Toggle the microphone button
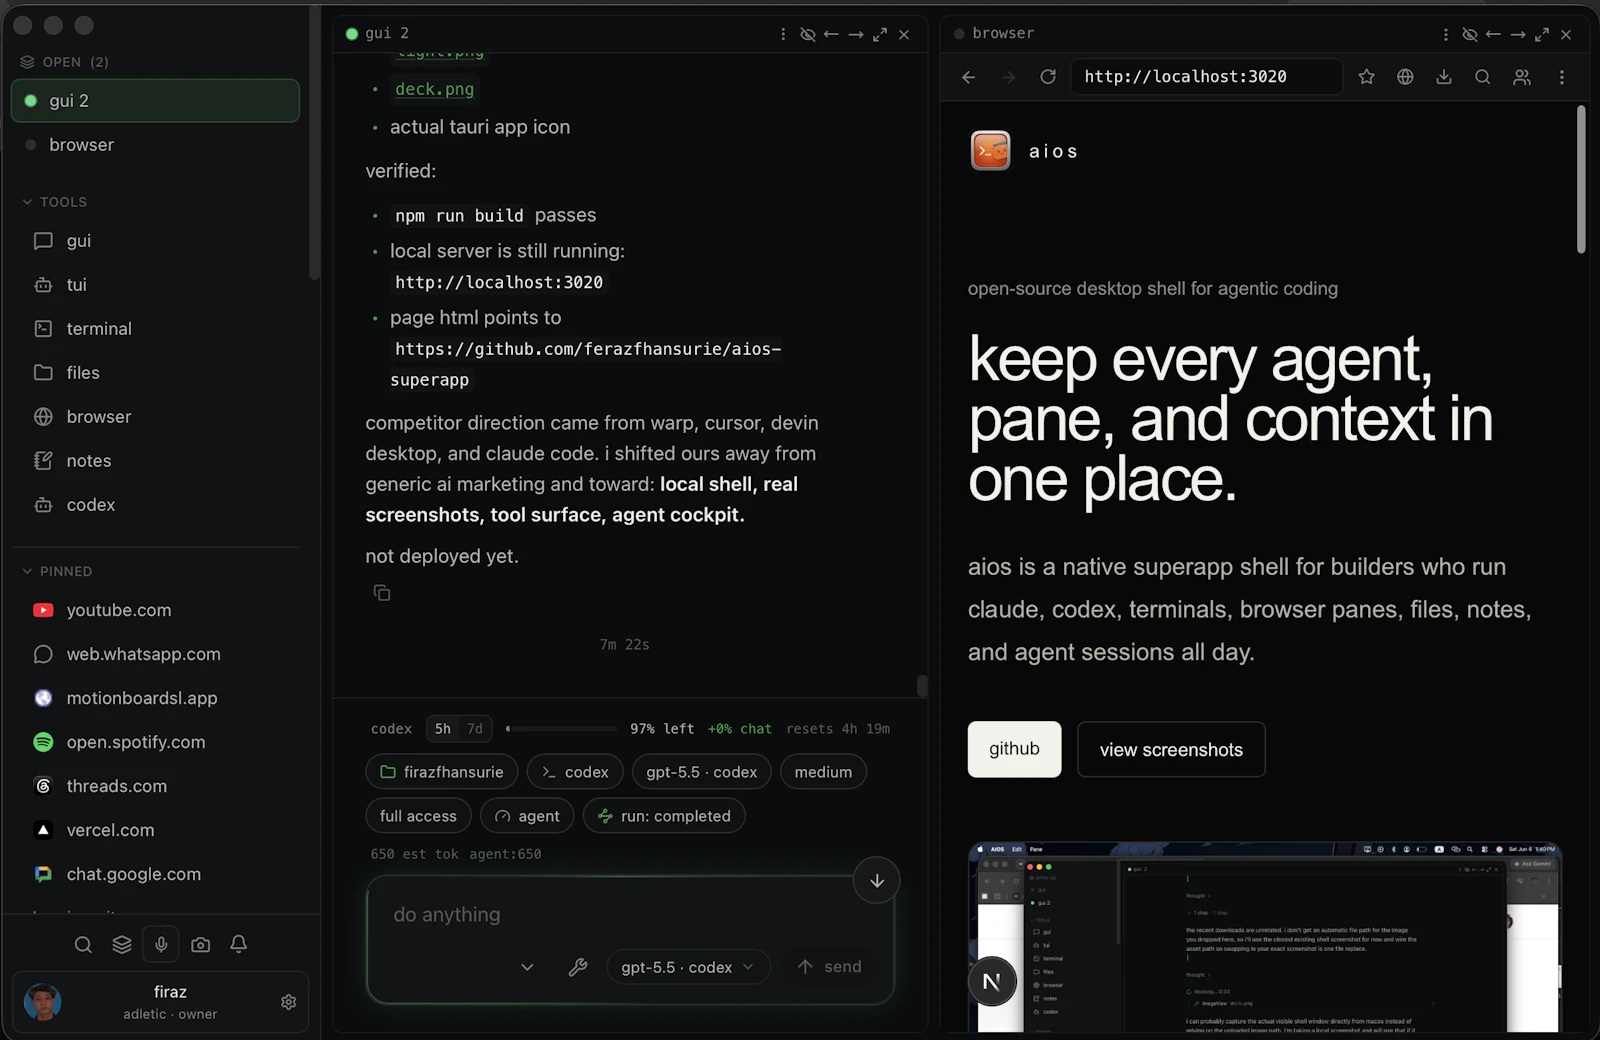Screen dimensions: 1600x1040 (x=161, y=945)
